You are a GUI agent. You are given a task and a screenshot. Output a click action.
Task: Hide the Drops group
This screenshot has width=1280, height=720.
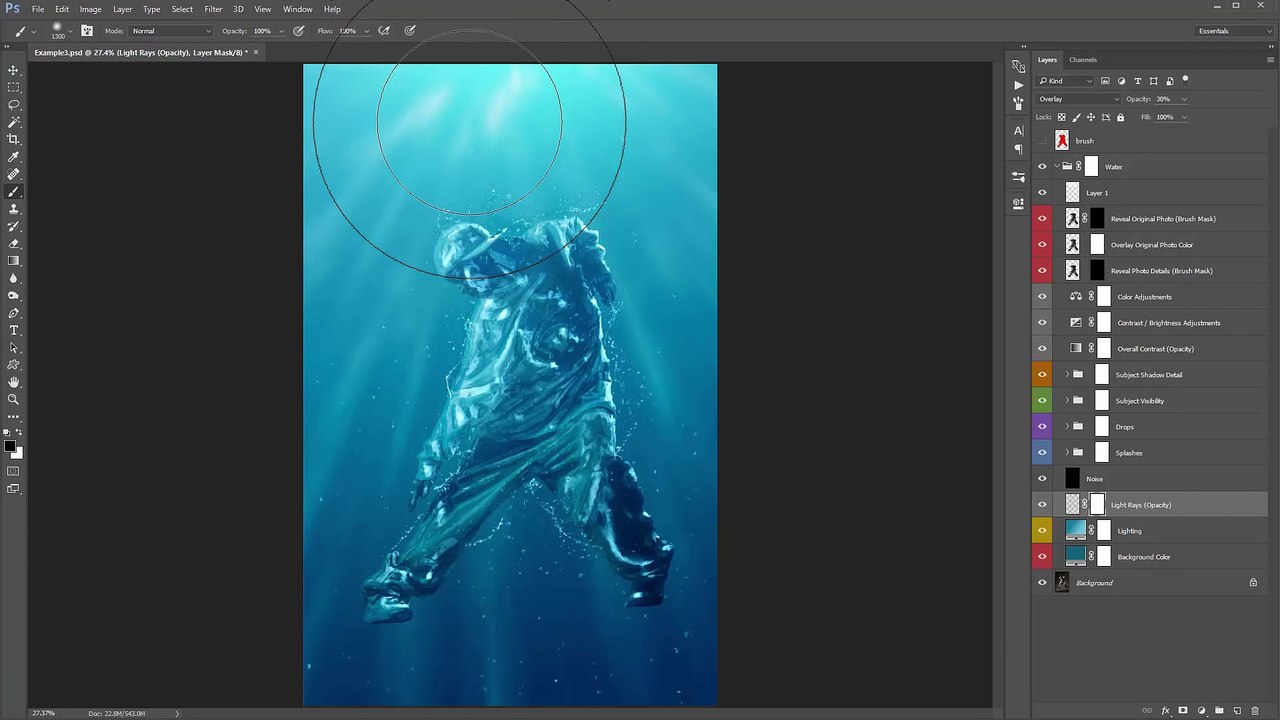(1042, 427)
